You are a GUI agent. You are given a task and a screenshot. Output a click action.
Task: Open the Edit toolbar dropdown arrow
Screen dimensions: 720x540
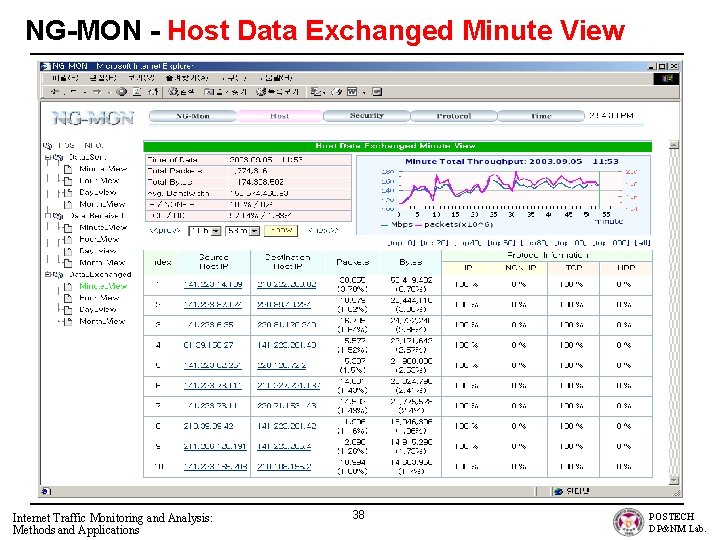(364, 92)
